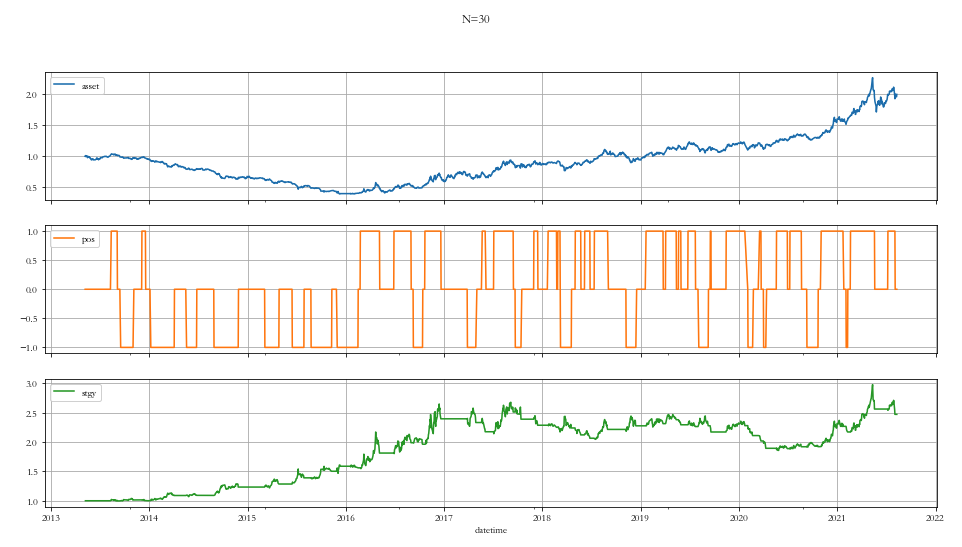Select the 'stgy' legend label text
This screenshot has height=547, width=962.
89,393
